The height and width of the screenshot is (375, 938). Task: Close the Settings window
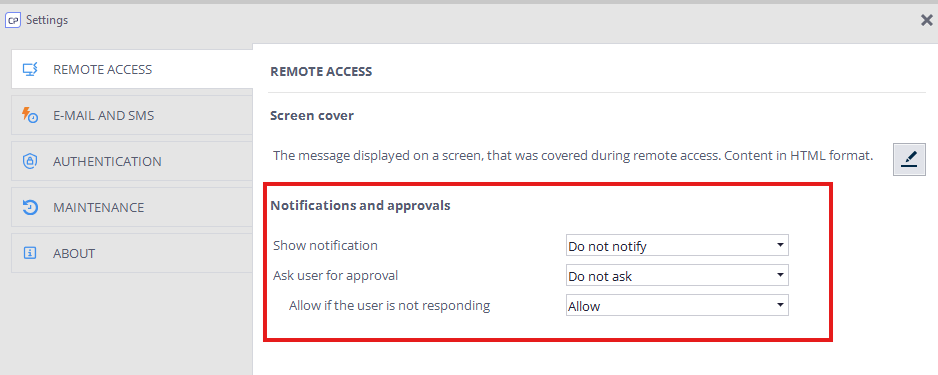click(x=926, y=20)
